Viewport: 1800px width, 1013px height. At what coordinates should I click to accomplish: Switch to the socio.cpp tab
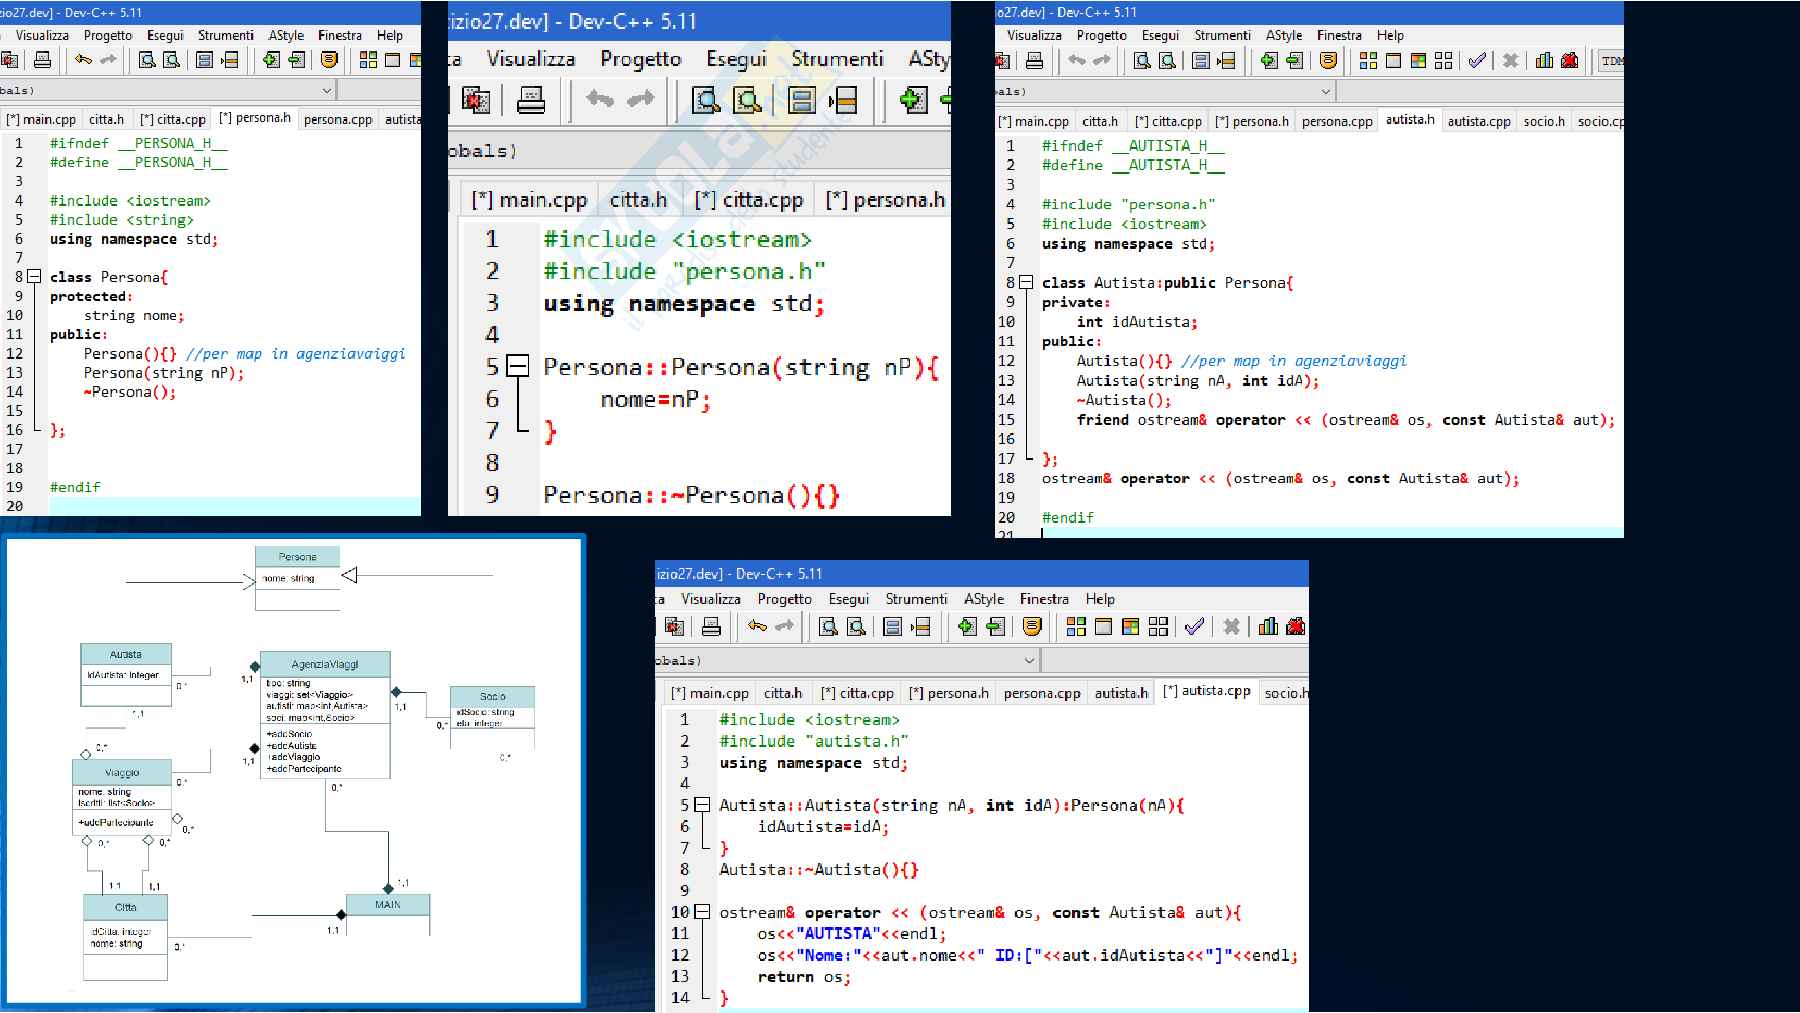[1599, 121]
